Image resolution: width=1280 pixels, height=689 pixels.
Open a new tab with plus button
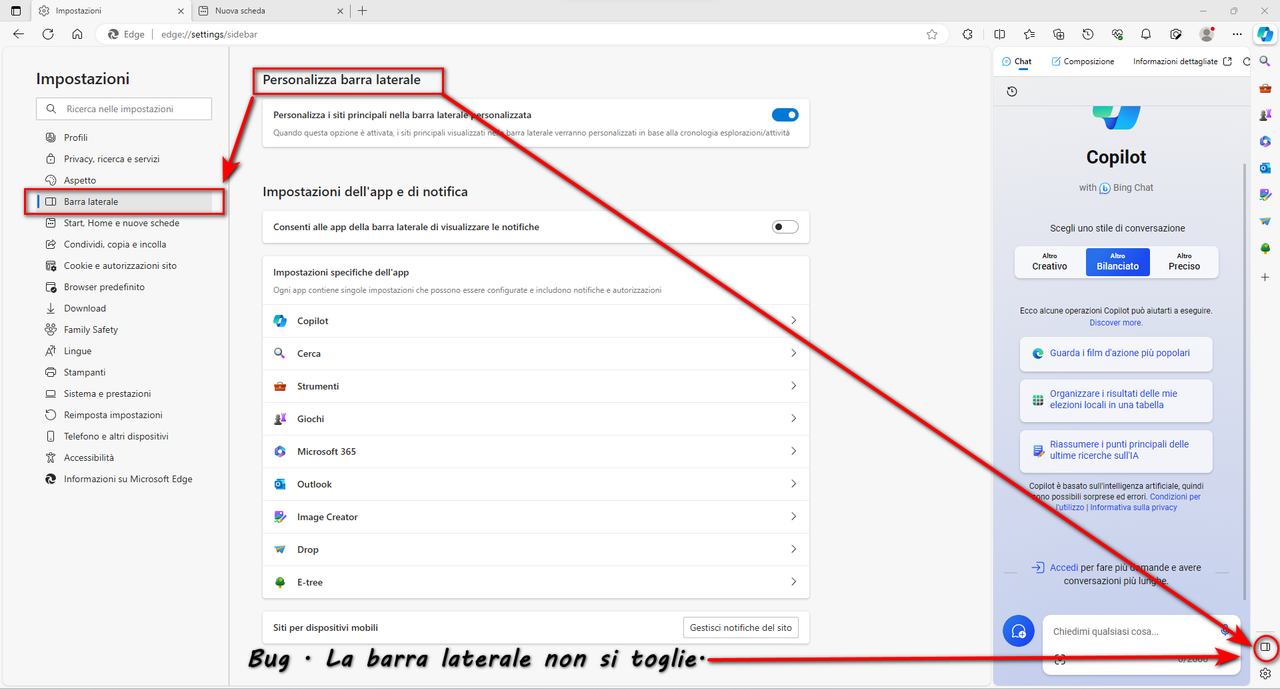362,10
